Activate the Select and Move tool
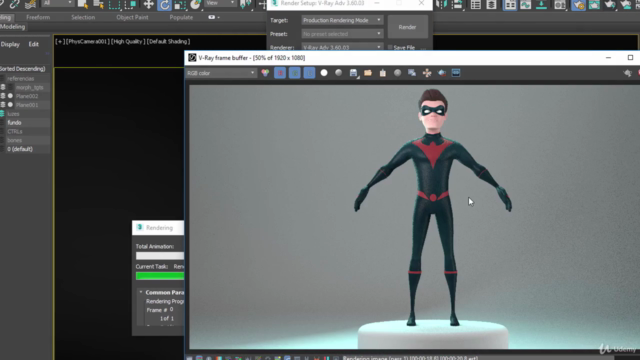Screen dimensions: 640x360 click(148, 4)
